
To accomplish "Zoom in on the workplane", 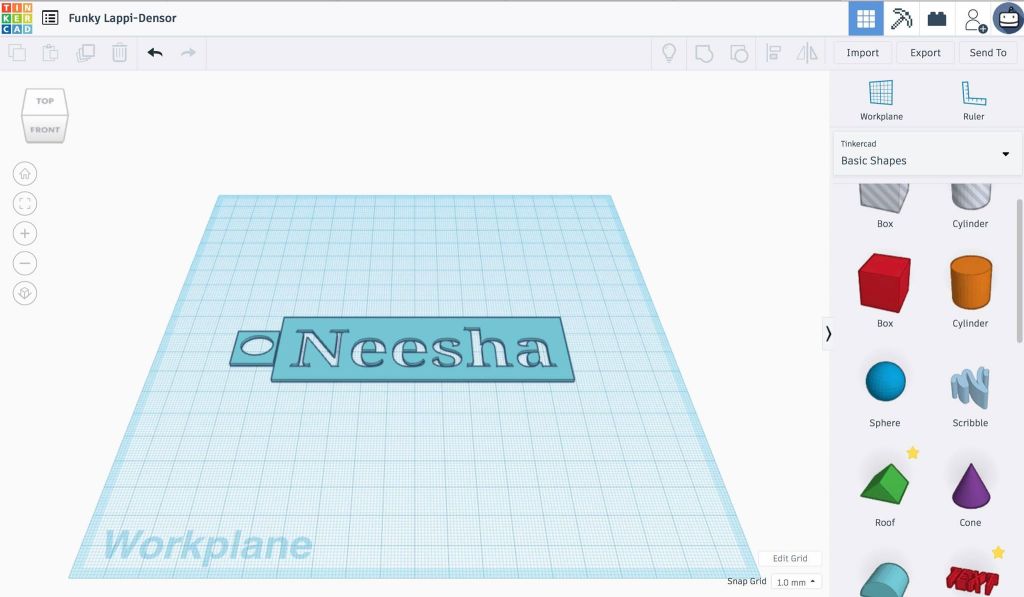I will 25,234.
